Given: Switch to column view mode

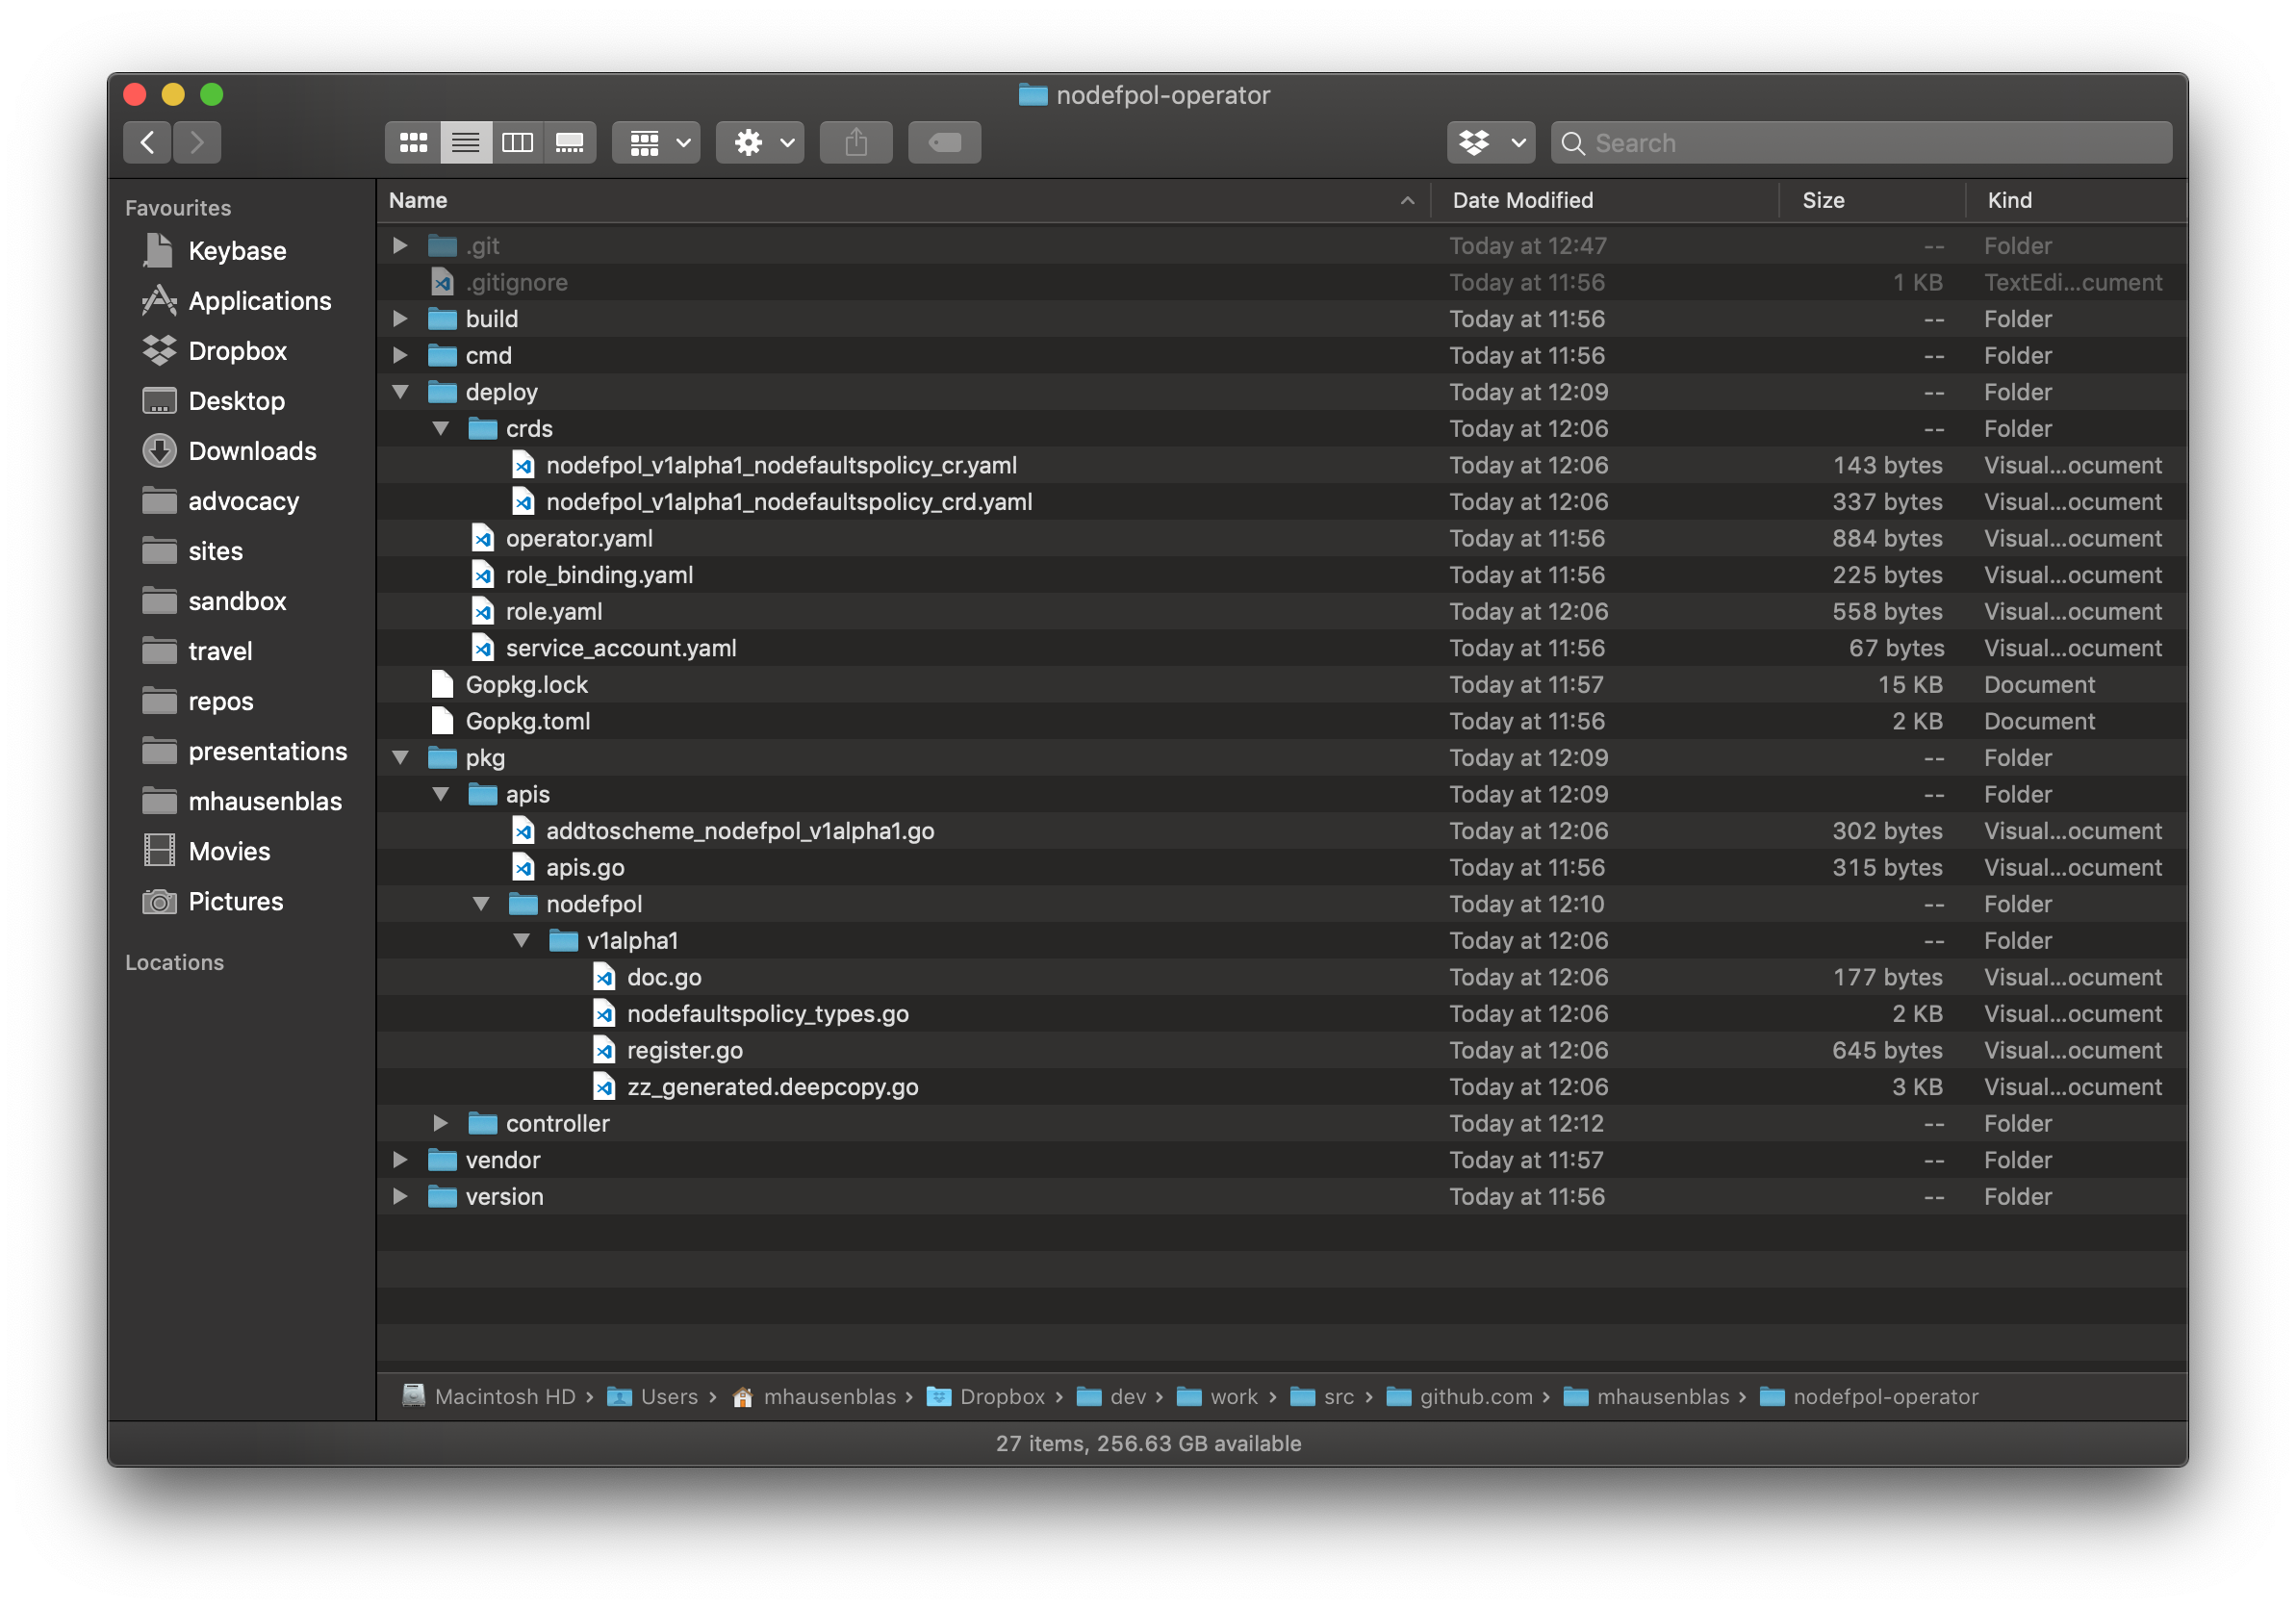Looking at the screenshot, I should click(517, 143).
